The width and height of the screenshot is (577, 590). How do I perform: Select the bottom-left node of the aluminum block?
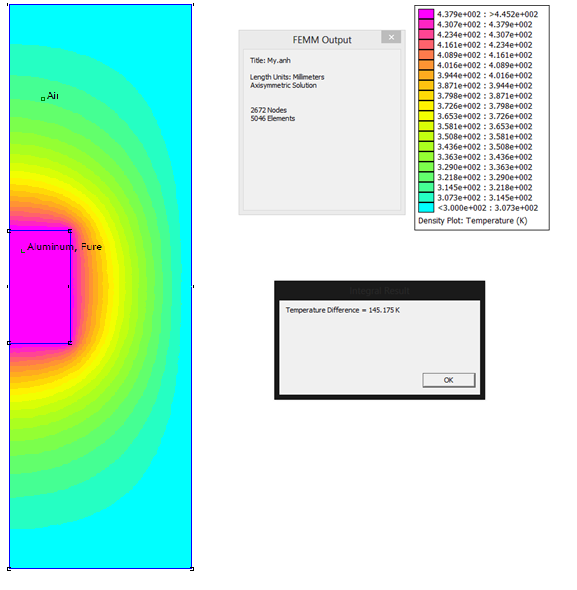point(9,343)
